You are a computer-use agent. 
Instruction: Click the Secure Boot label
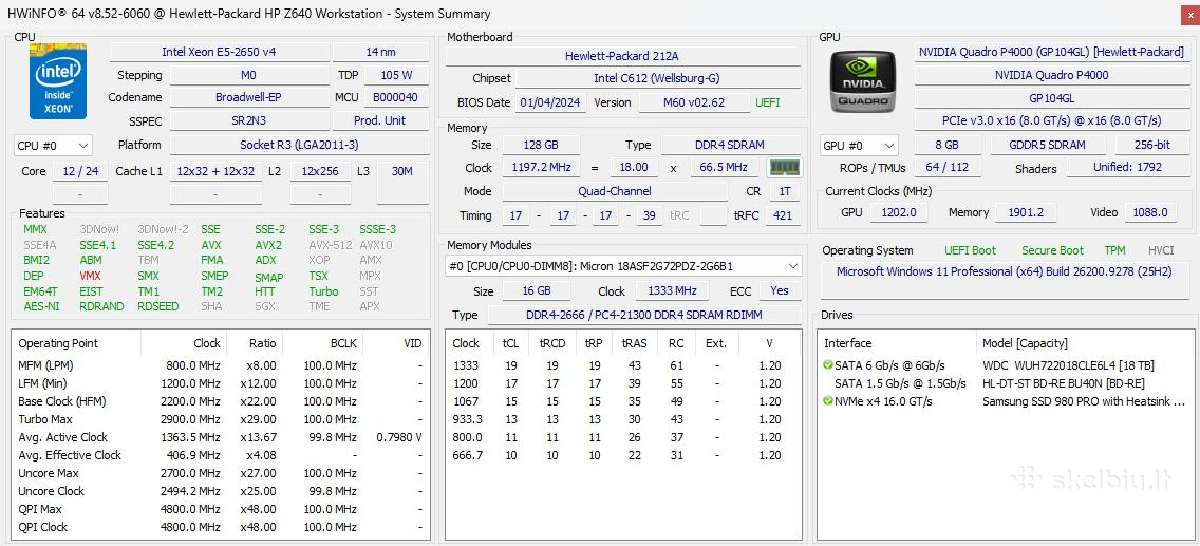(1052, 251)
